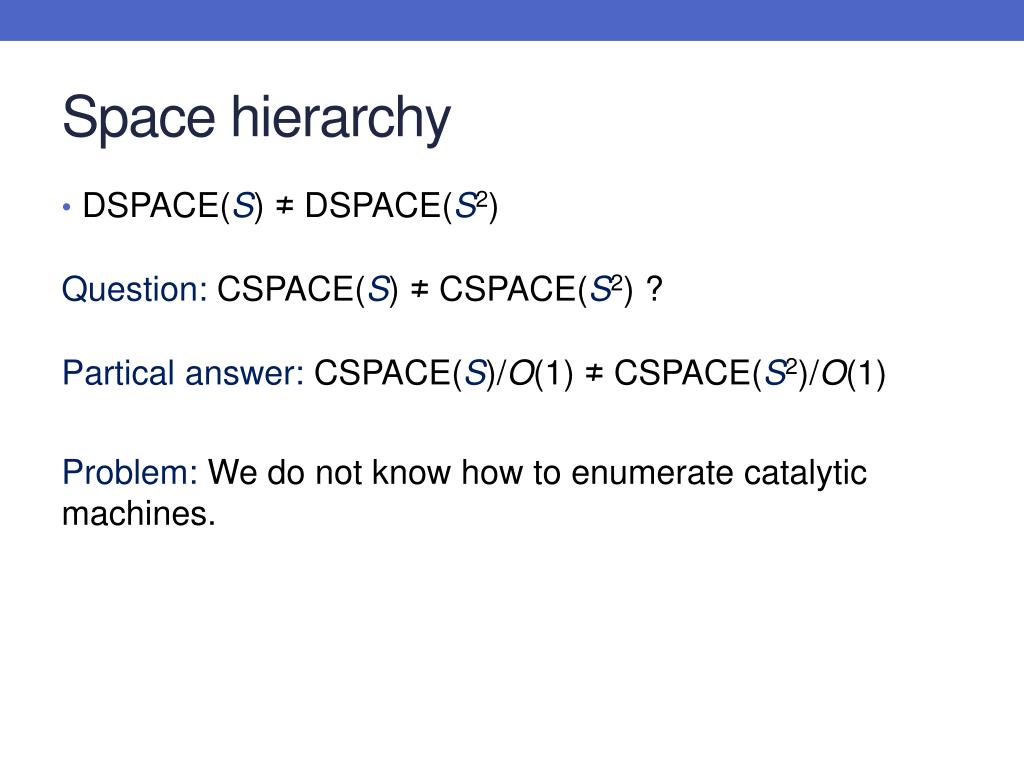
Task: Click CSPACE(S) in the Question line
Action: pos(307,289)
